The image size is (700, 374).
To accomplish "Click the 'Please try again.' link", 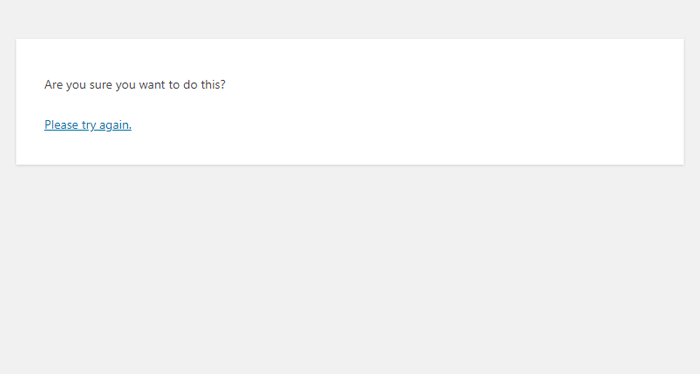I will (x=88, y=125).
